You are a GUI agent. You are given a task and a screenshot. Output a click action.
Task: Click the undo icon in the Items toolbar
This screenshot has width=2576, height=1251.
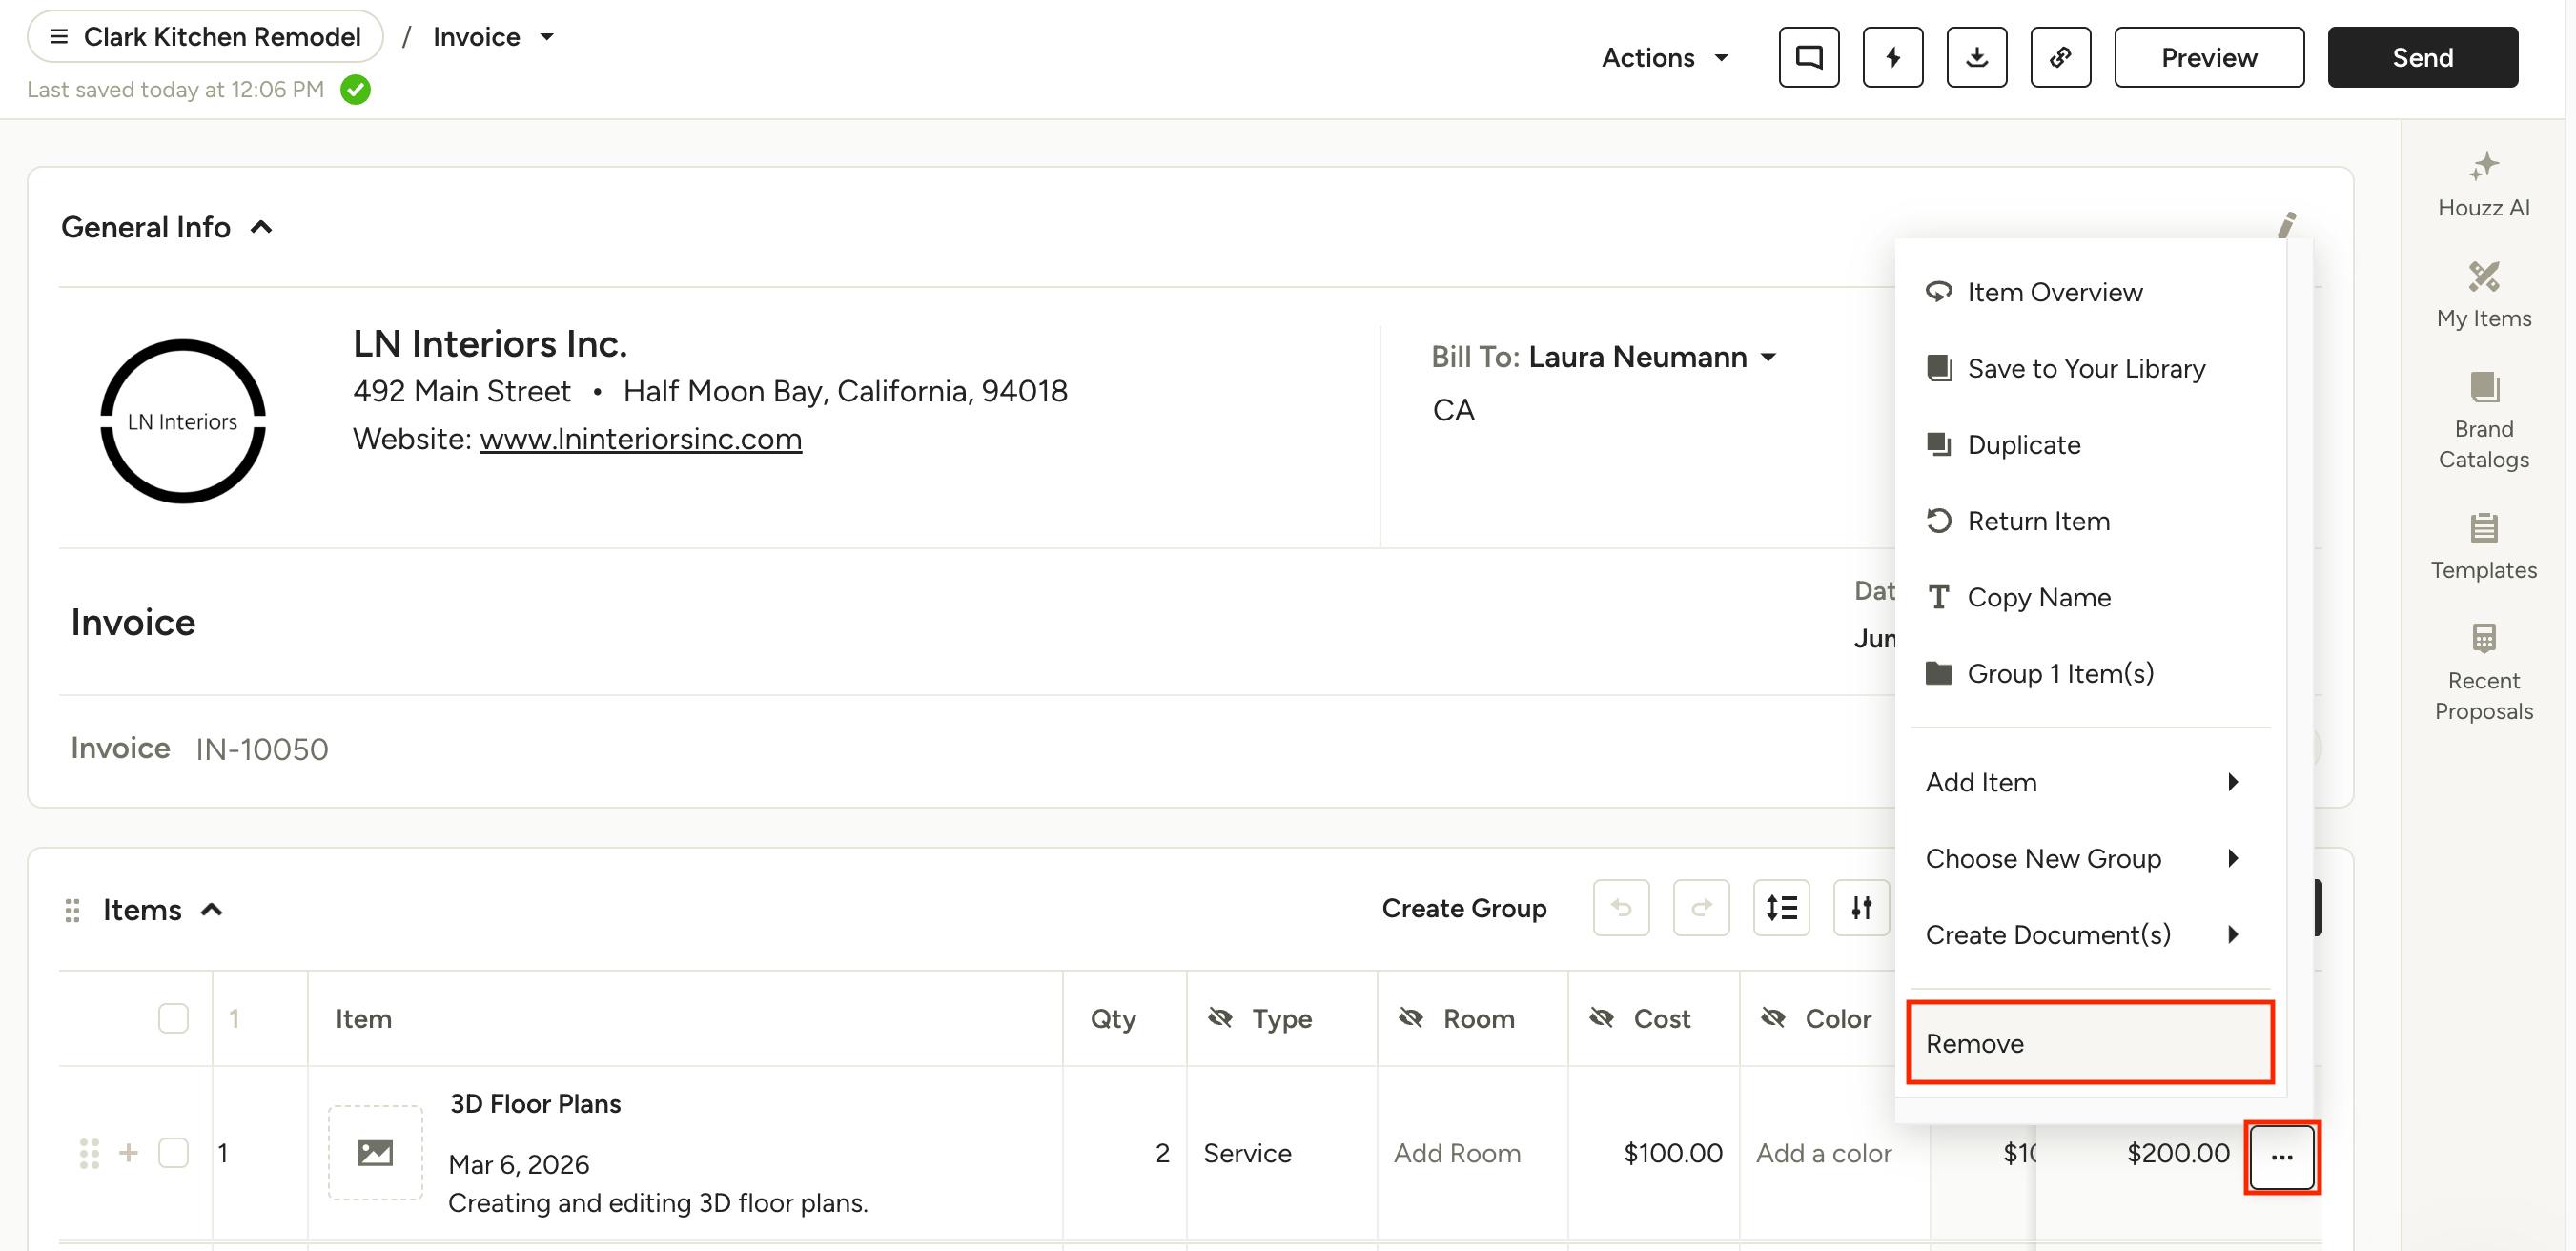(x=1621, y=908)
